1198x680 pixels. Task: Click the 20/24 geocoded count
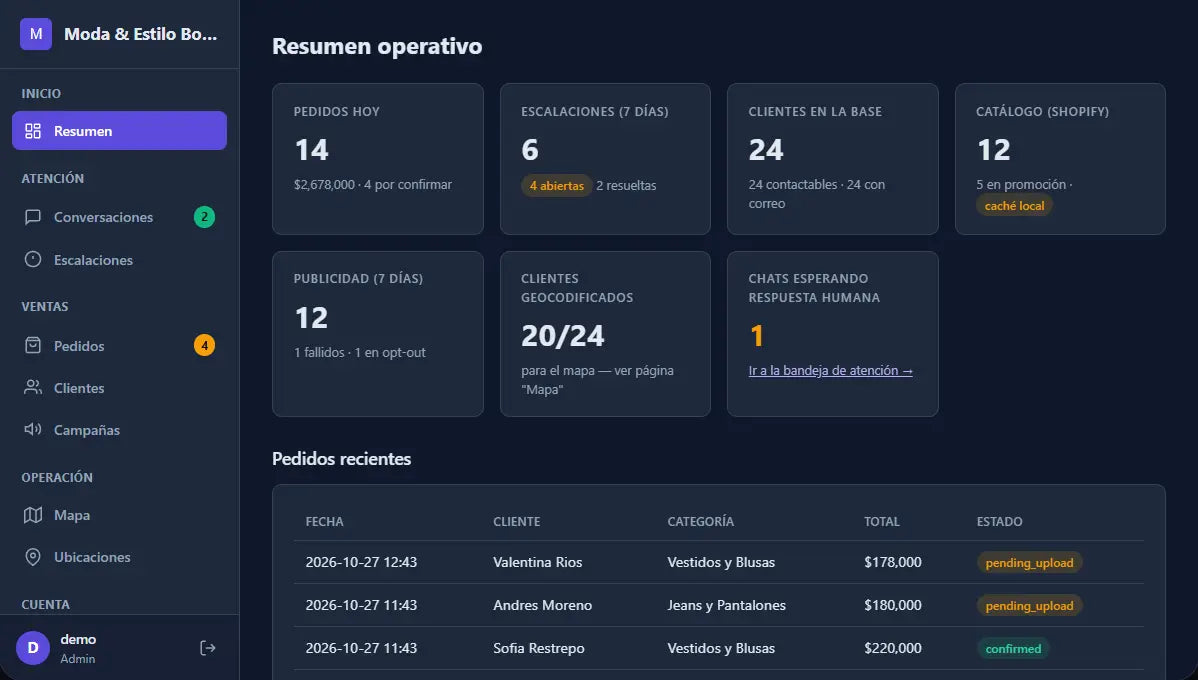point(562,335)
